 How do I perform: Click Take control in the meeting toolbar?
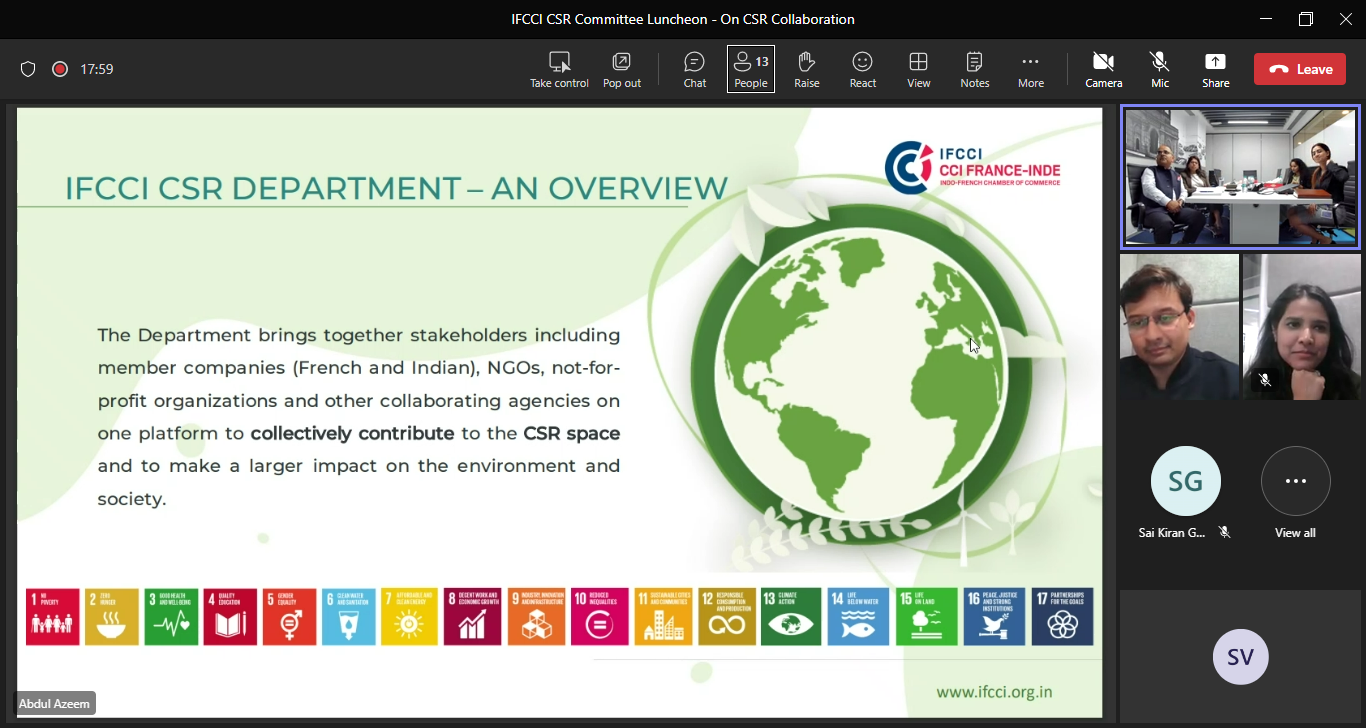pyautogui.click(x=559, y=69)
